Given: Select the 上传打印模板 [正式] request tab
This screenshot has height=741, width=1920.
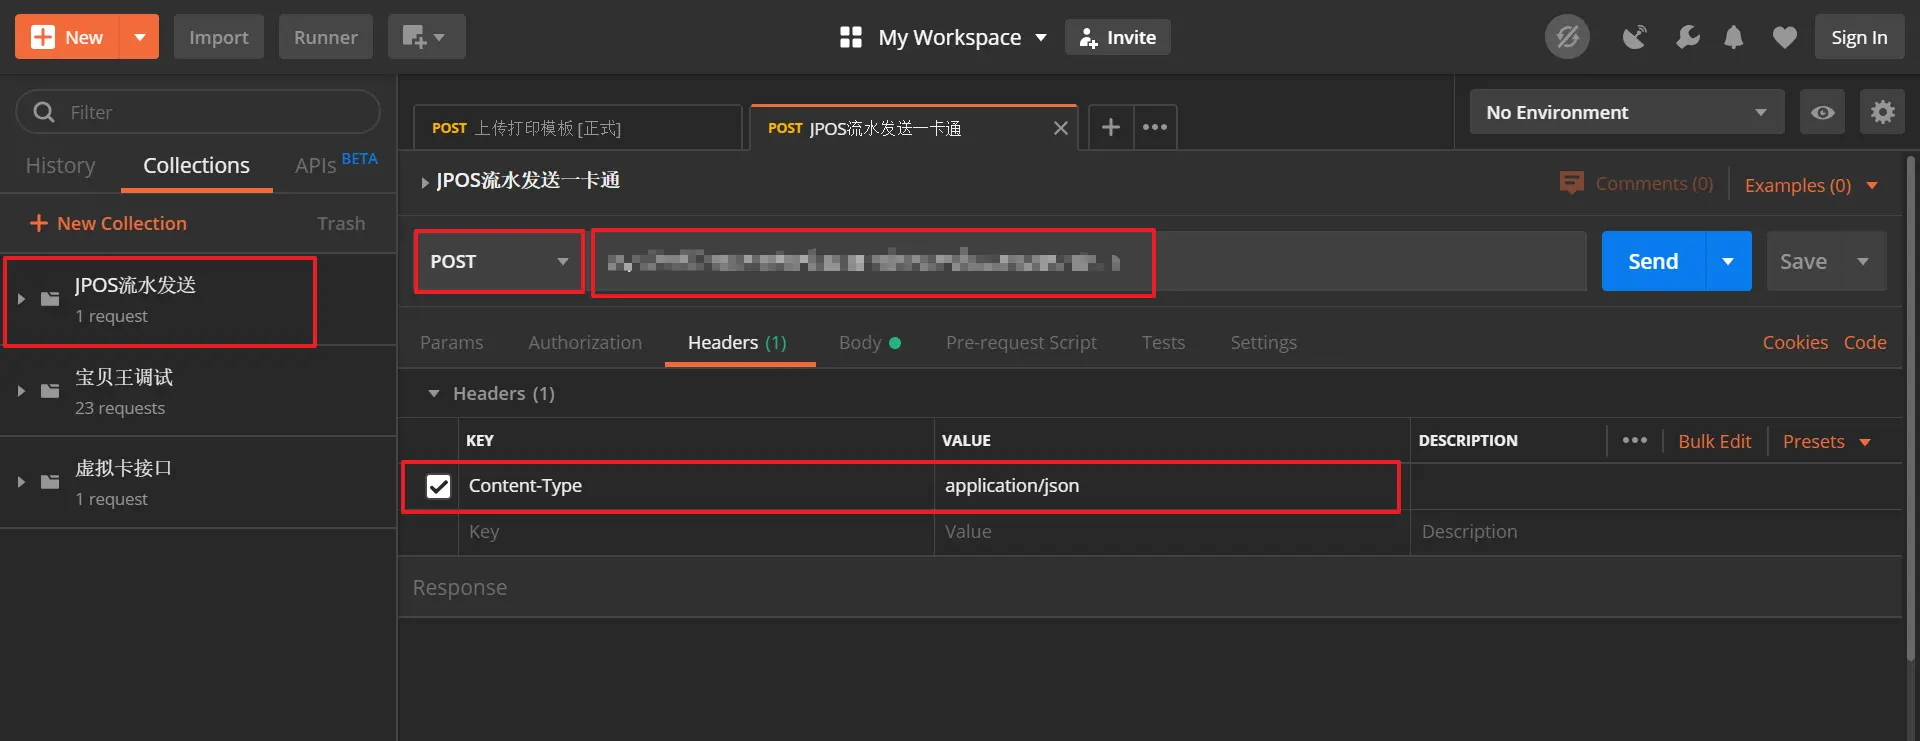Looking at the screenshot, I should (577, 128).
